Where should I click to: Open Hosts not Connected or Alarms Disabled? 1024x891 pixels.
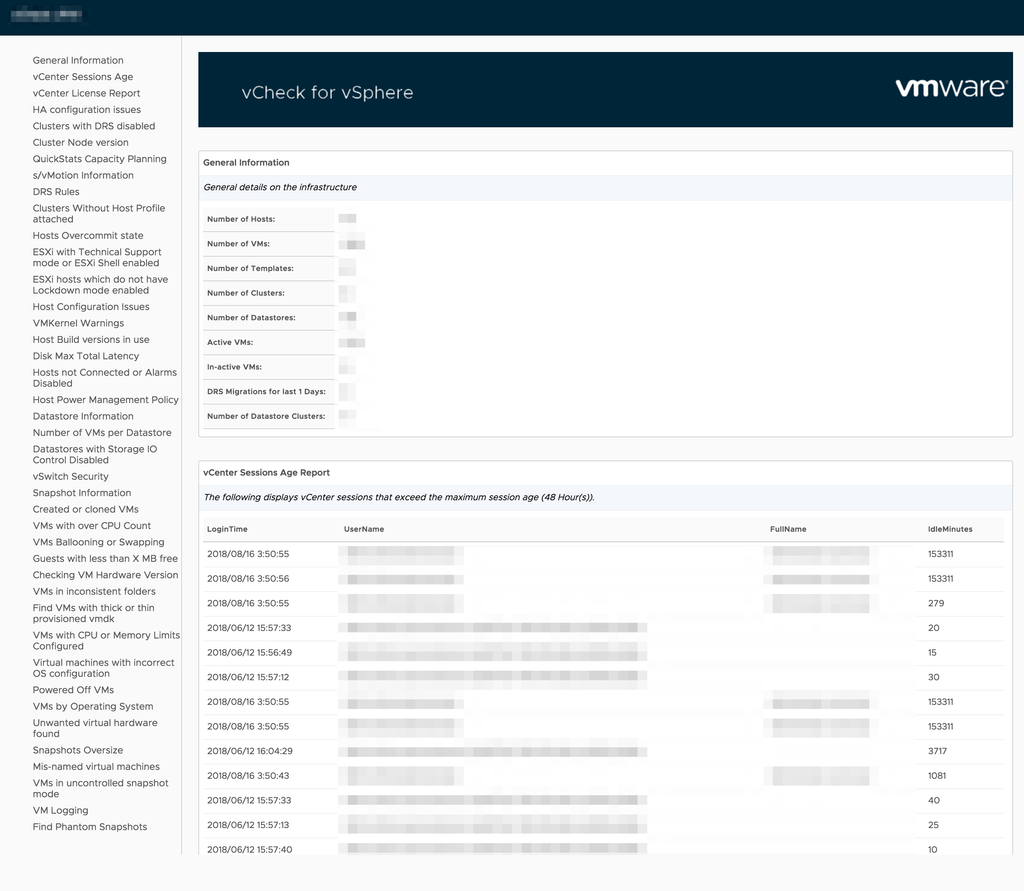coord(104,378)
